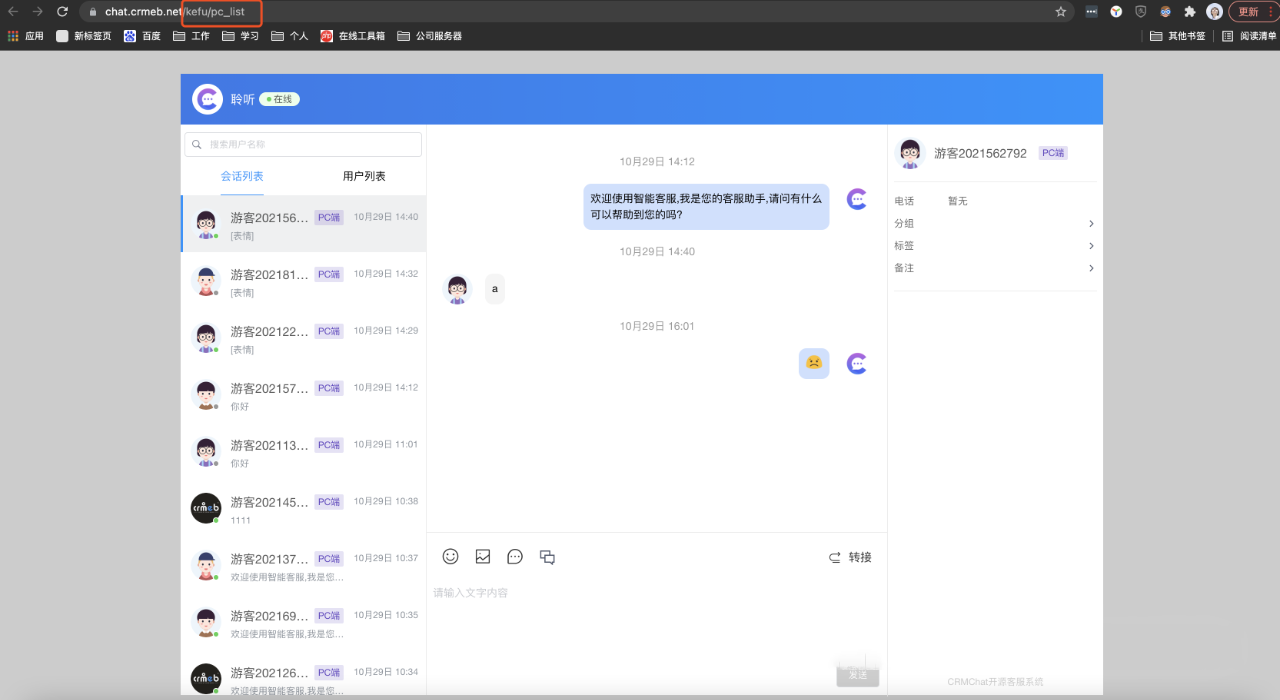Expand the 备注 remarks row
Screen dimensions: 1280x700
tap(994, 268)
